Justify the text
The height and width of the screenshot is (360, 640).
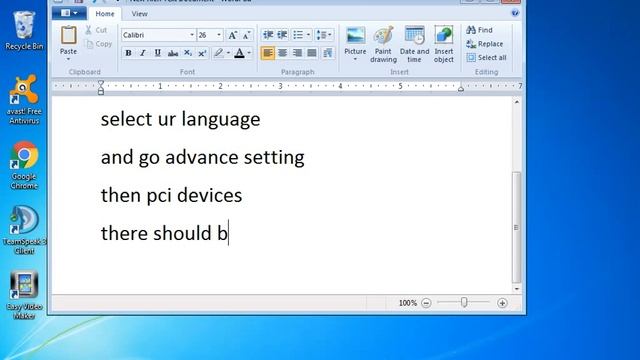312,53
